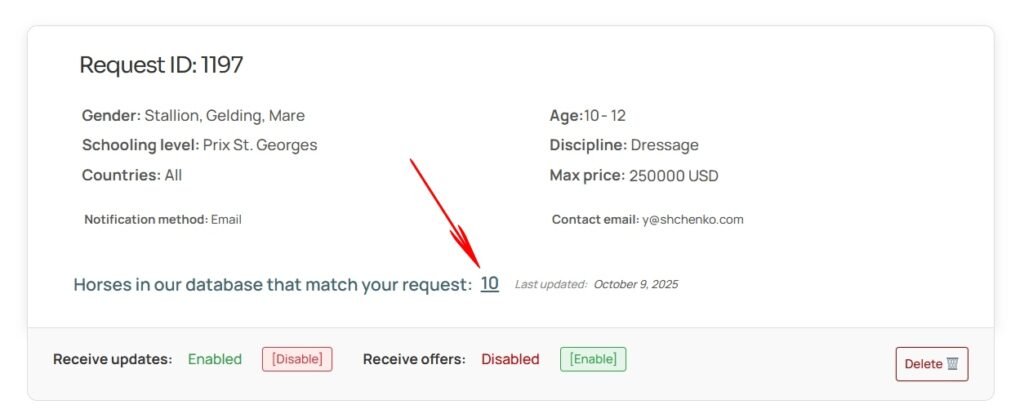Click the Request ID: 1197 heading
The width and height of the screenshot is (1024, 418).
pyautogui.click(x=161, y=66)
